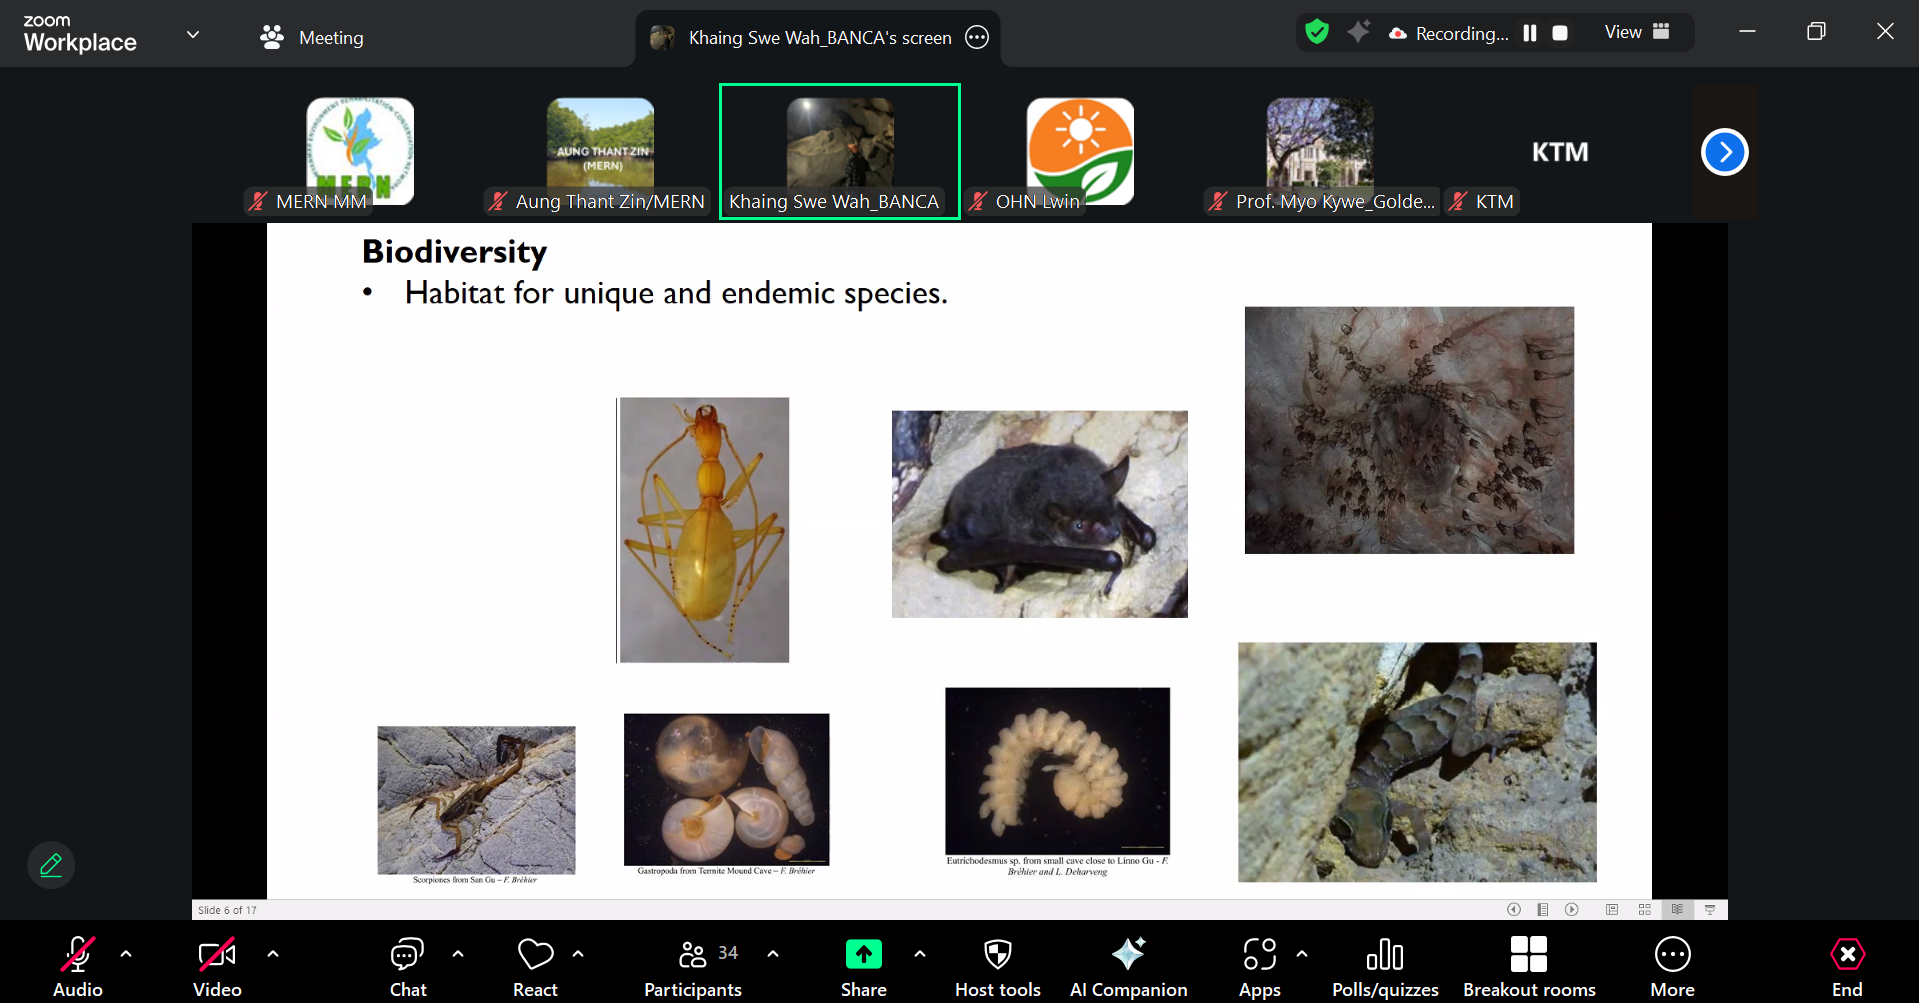Open the Meeting tab
Viewport: 1919px width, 1003px height.
coord(312,37)
